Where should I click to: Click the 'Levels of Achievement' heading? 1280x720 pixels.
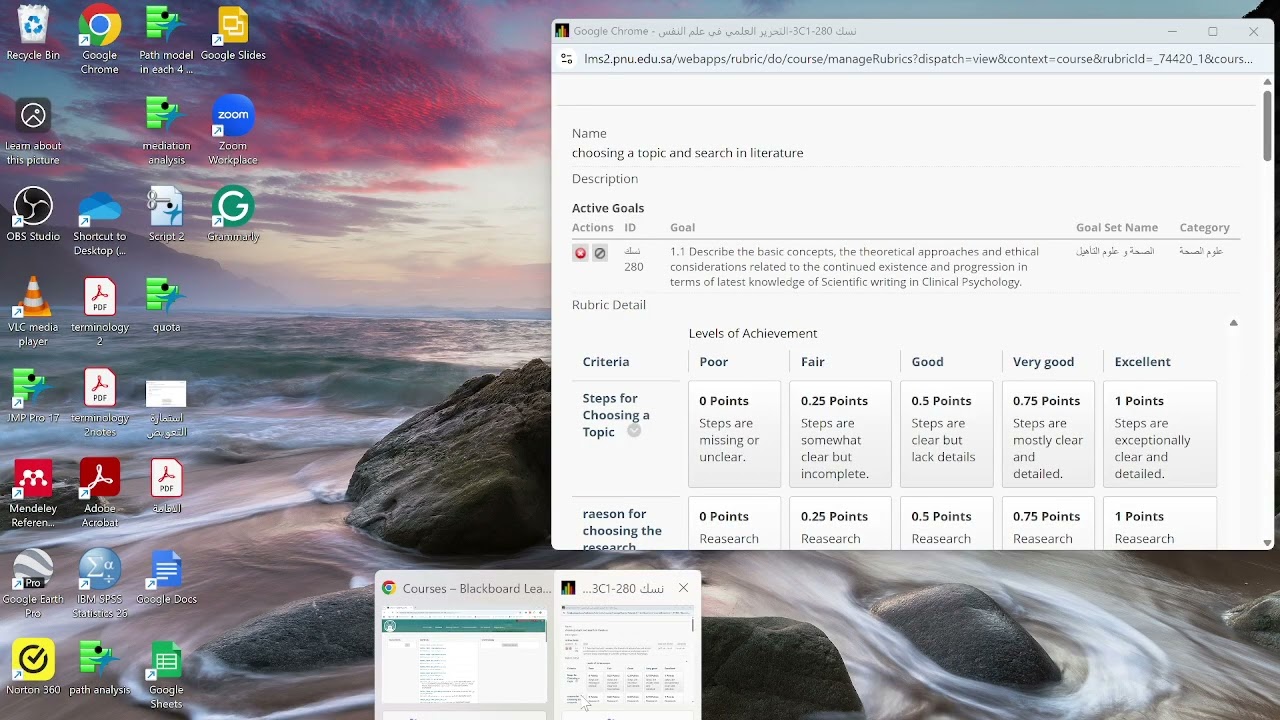pos(753,333)
